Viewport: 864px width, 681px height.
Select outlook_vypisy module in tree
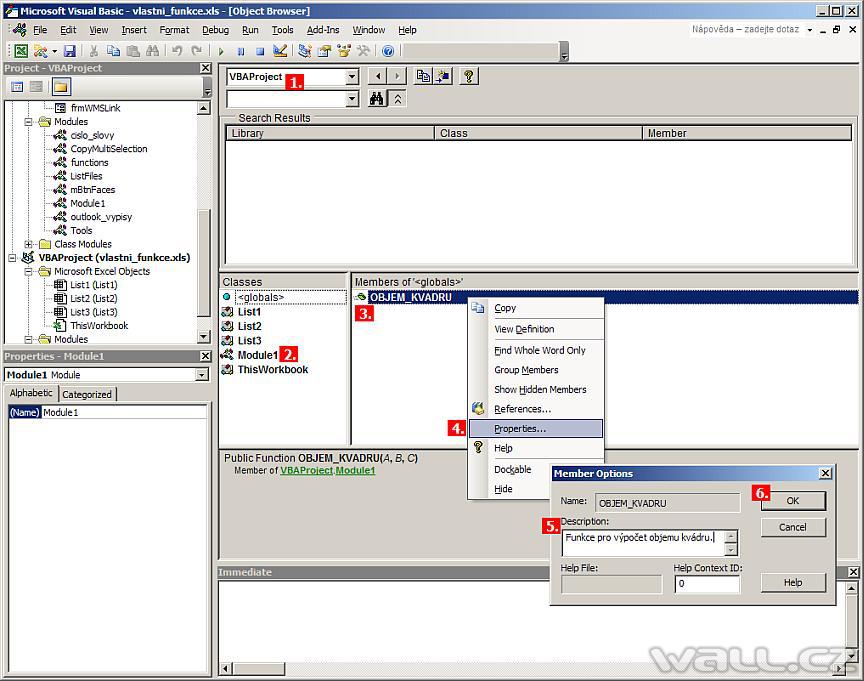tap(101, 217)
